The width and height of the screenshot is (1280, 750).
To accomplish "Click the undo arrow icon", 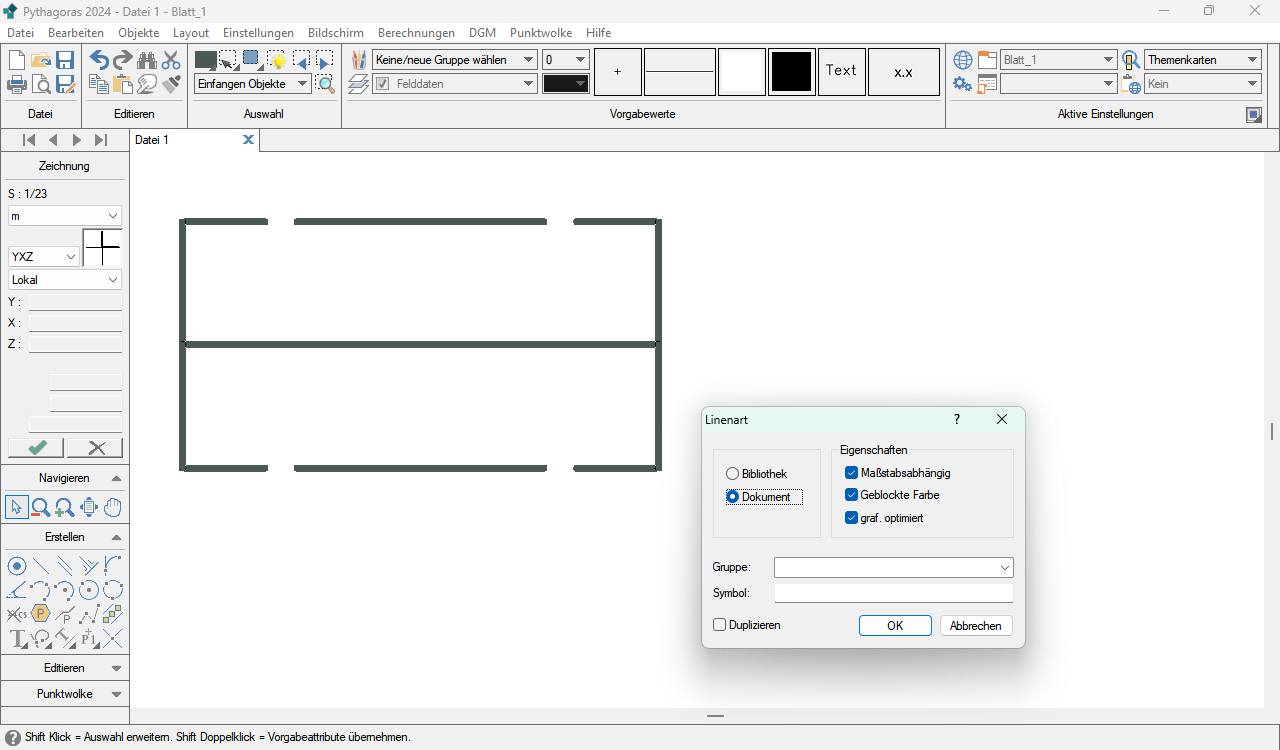I will pyautogui.click(x=99, y=60).
